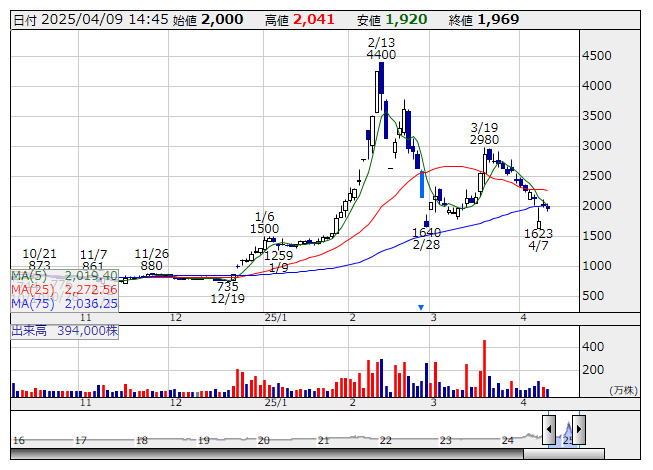Viewport: 653px width, 470px height.
Task: Click the small blue triangle marker below chart
Action: pyautogui.click(x=421, y=307)
